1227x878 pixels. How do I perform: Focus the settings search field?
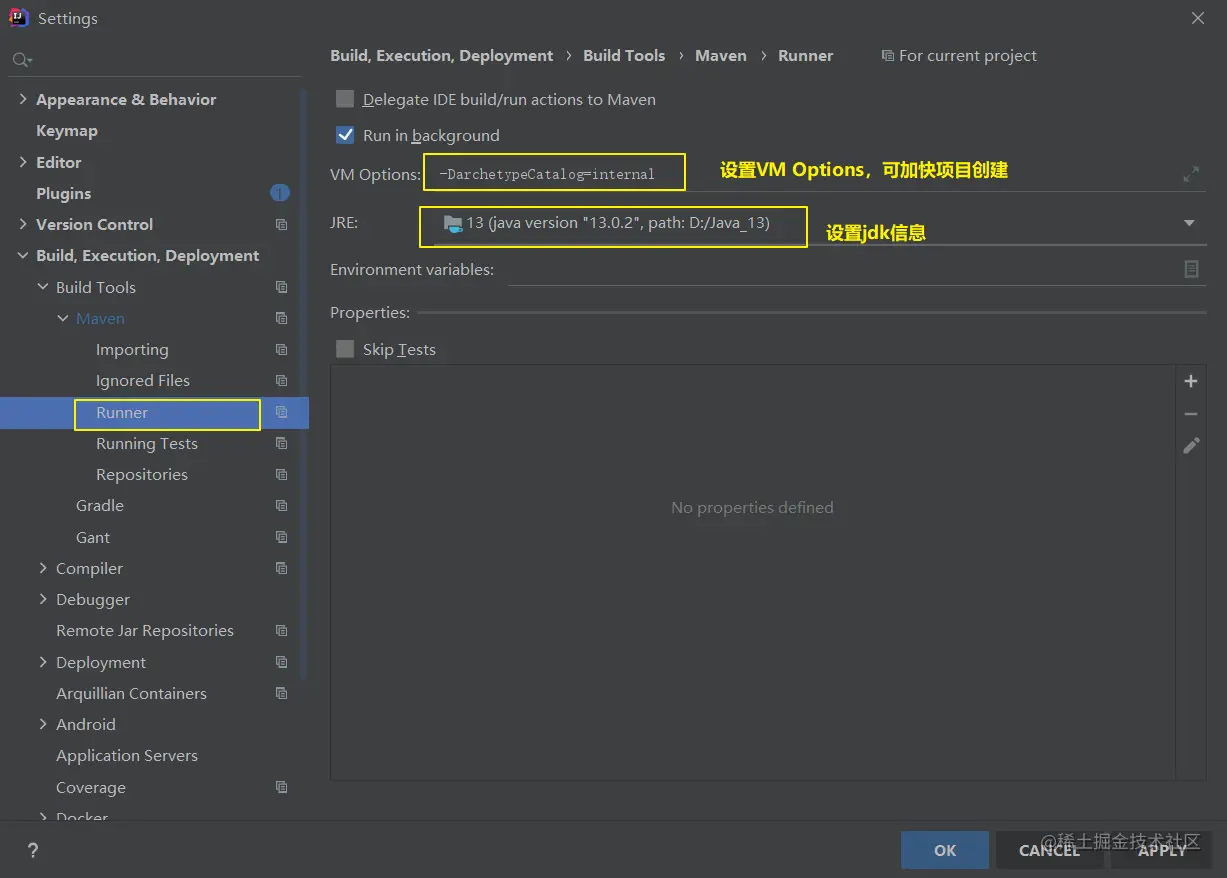coord(155,61)
